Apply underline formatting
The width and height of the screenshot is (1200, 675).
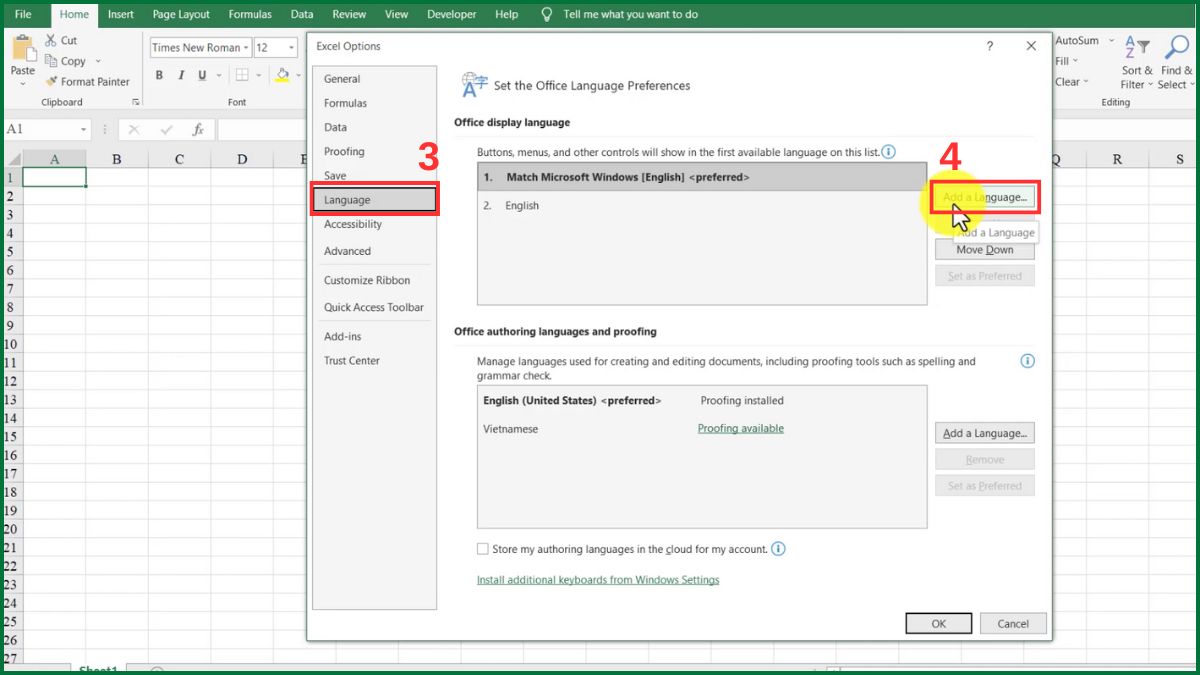click(x=201, y=75)
